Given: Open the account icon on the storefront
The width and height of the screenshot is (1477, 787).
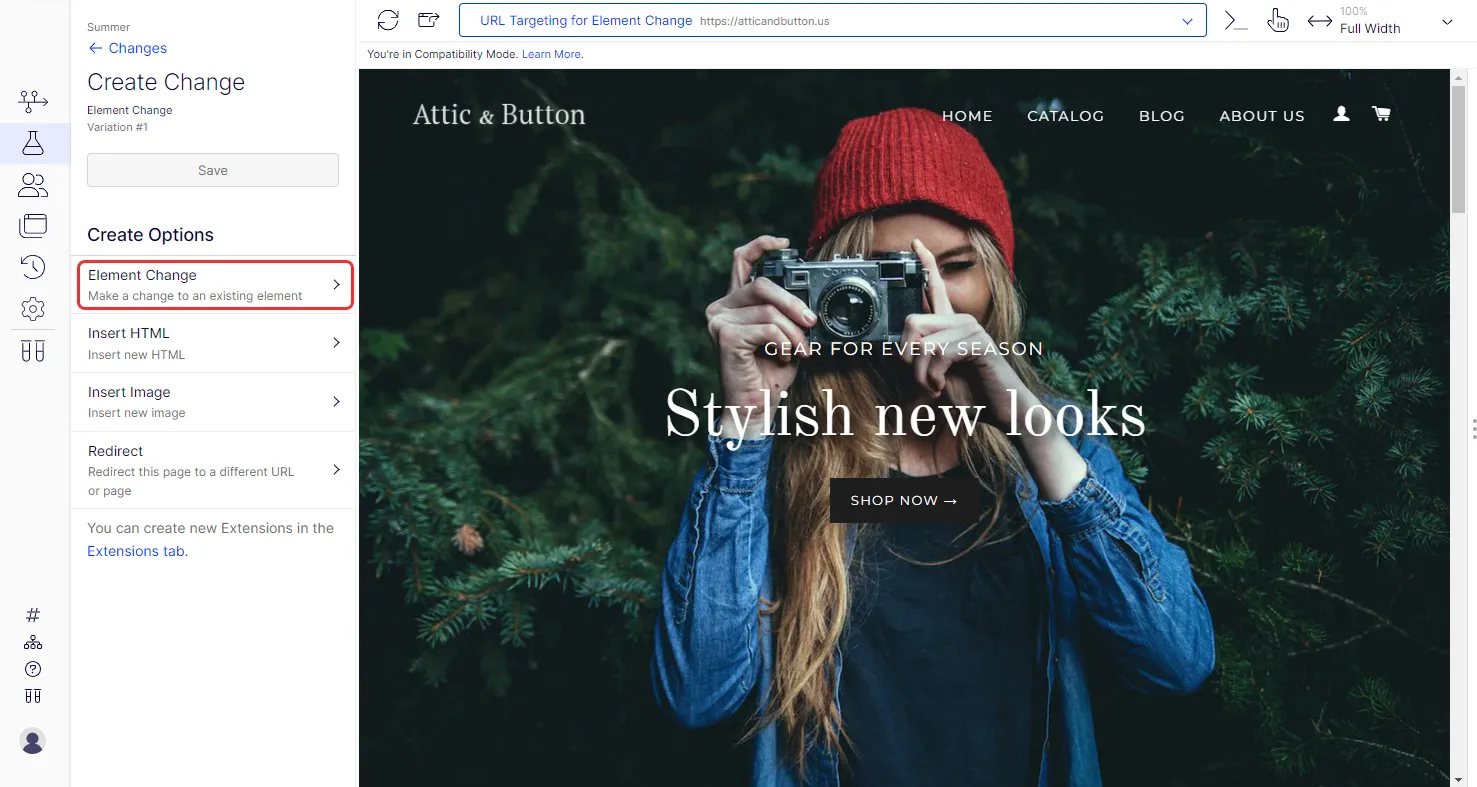Looking at the screenshot, I should pos(1342,115).
